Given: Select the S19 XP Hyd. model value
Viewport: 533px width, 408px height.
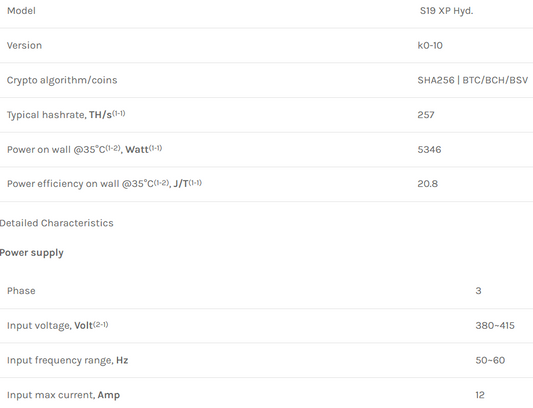Looking at the screenshot, I should pyautogui.click(x=446, y=11).
